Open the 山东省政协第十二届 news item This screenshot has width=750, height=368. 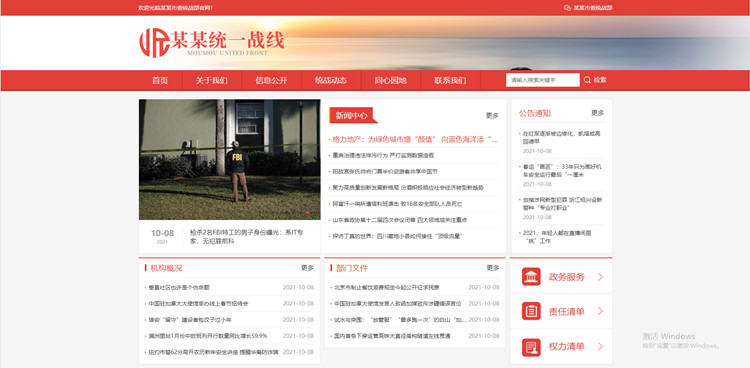400,220
